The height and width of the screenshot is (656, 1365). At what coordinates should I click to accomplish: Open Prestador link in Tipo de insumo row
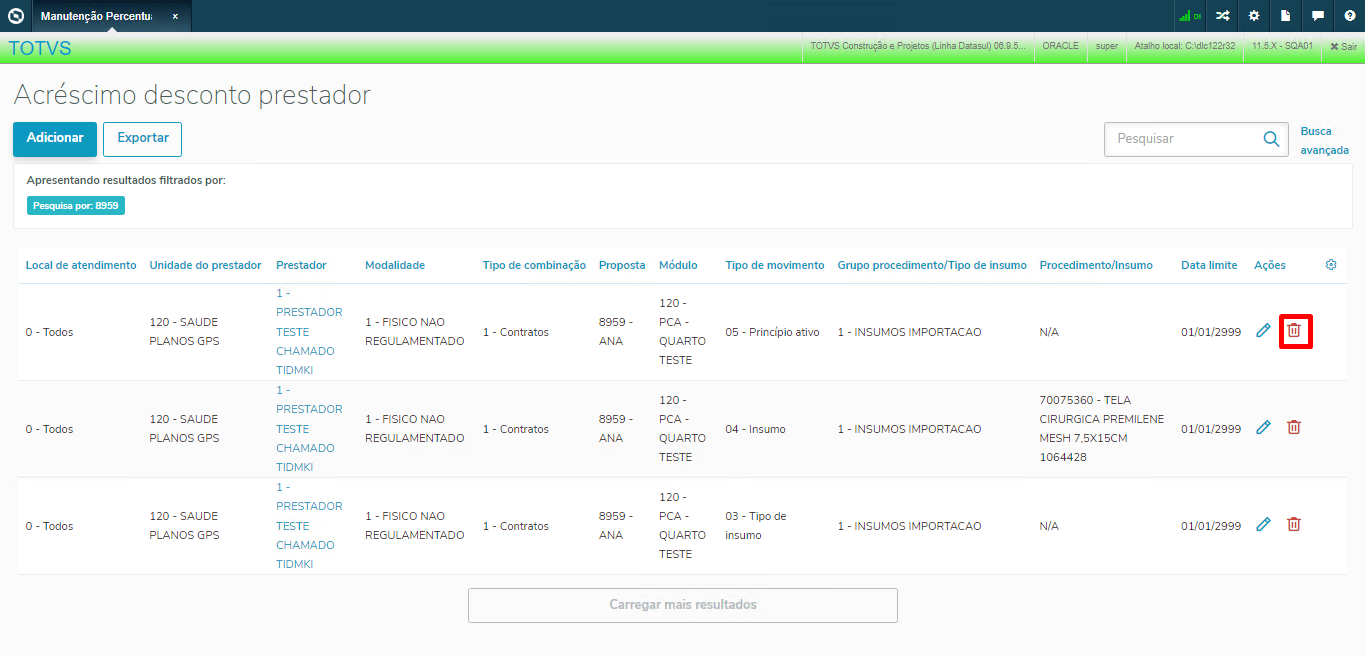pos(309,525)
